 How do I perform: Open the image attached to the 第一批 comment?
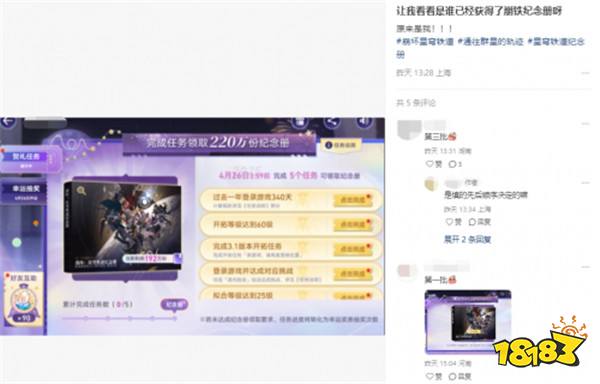tap(468, 321)
